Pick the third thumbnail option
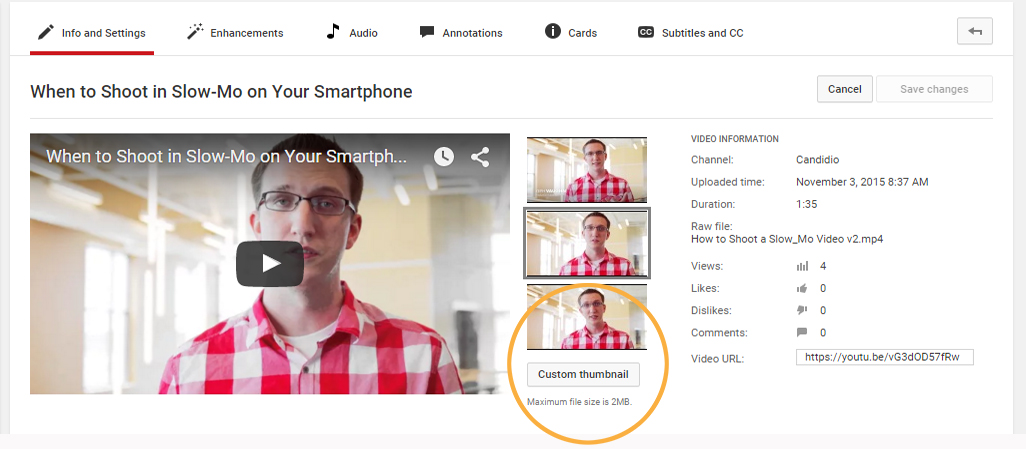The image size is (1026, 449). click(x=587, y=317)
